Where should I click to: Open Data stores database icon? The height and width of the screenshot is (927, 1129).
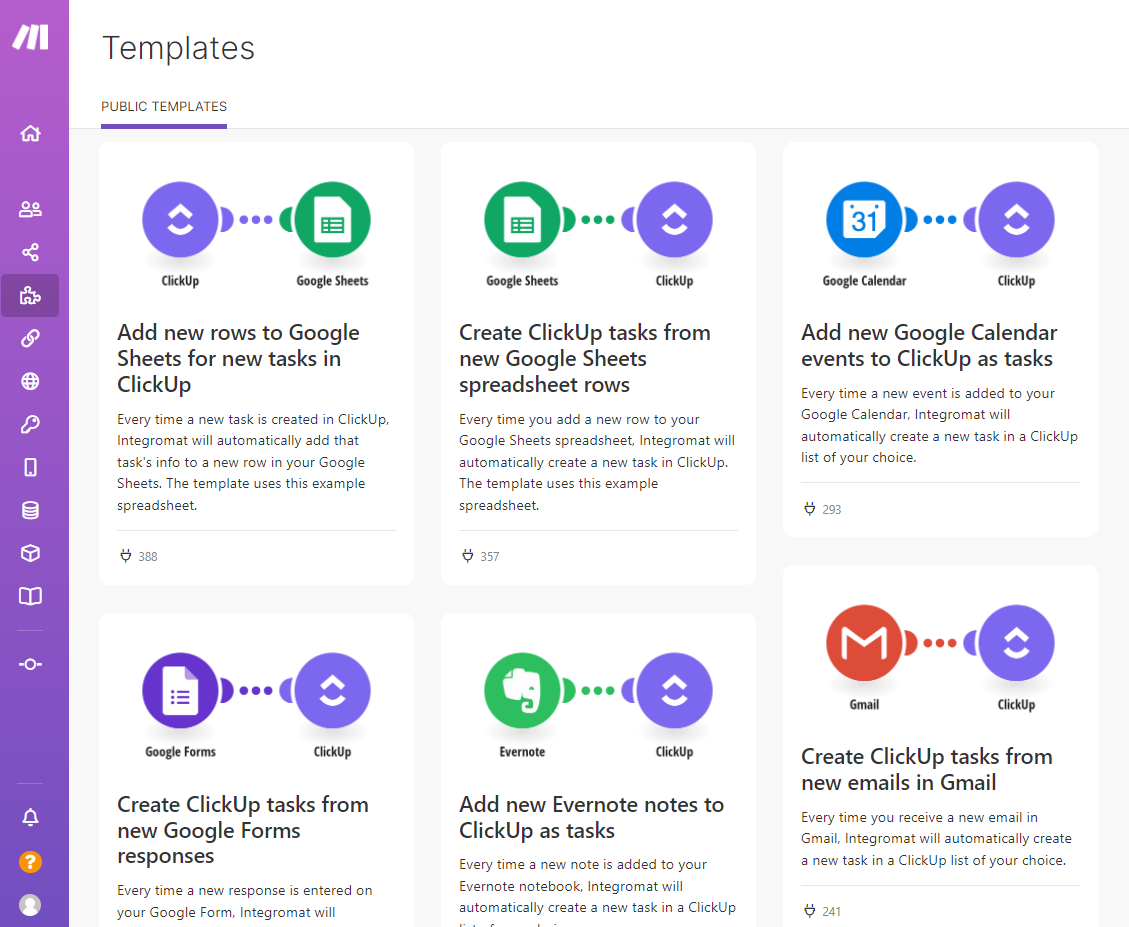pyautogui.click(x=30, y=510)
